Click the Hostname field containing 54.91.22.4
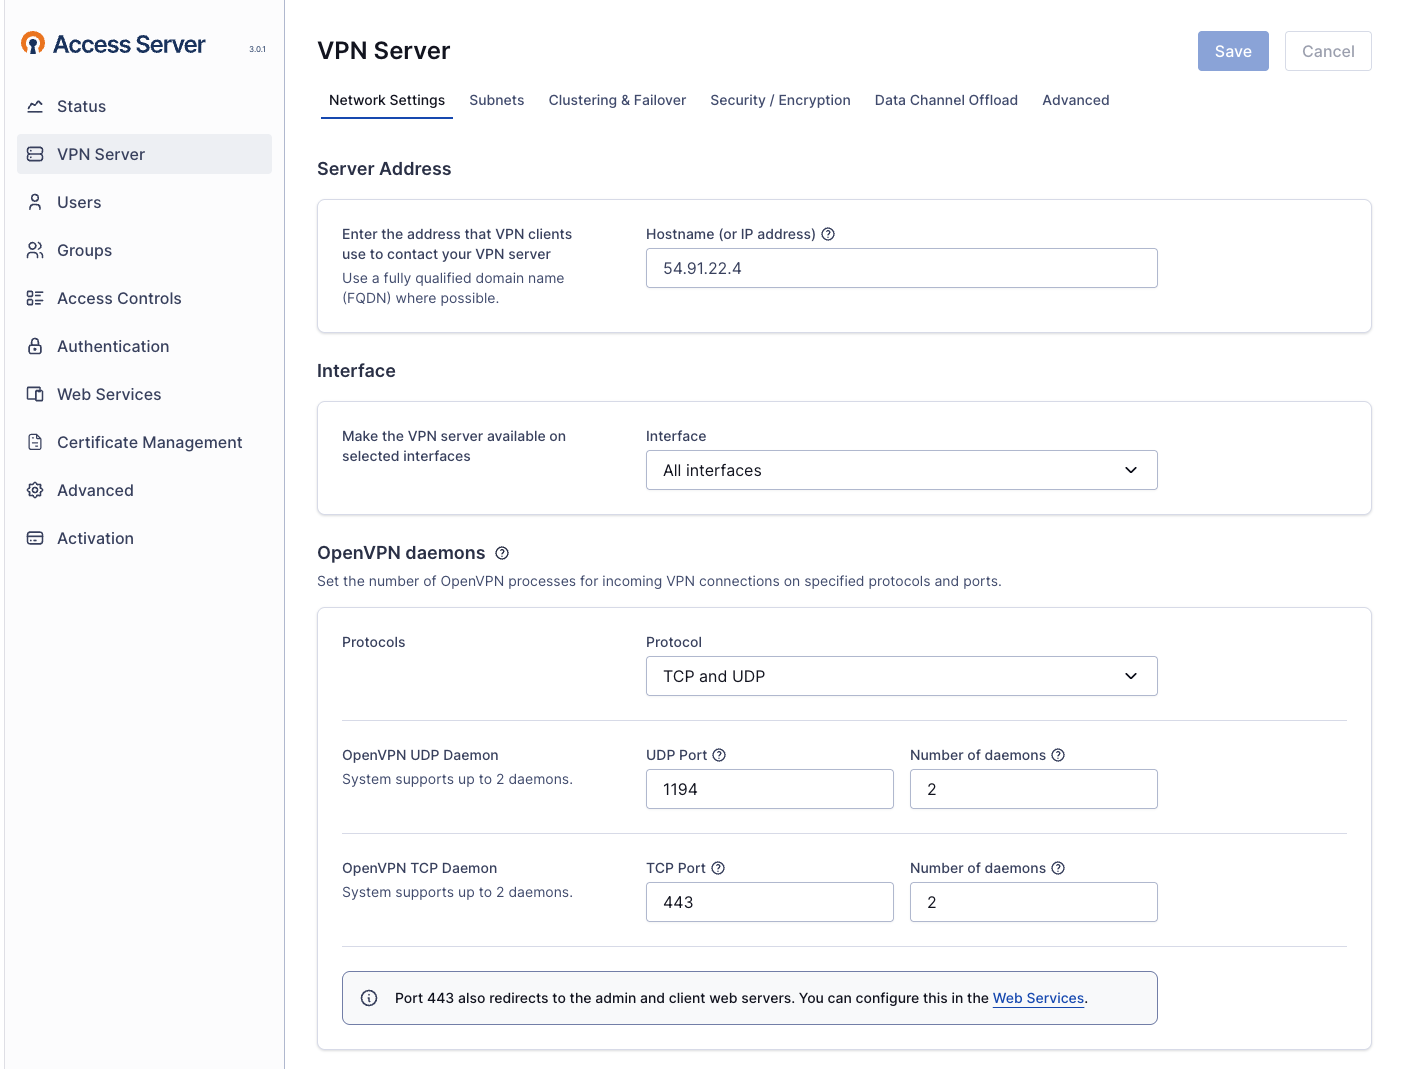 (x=901, y=268)
